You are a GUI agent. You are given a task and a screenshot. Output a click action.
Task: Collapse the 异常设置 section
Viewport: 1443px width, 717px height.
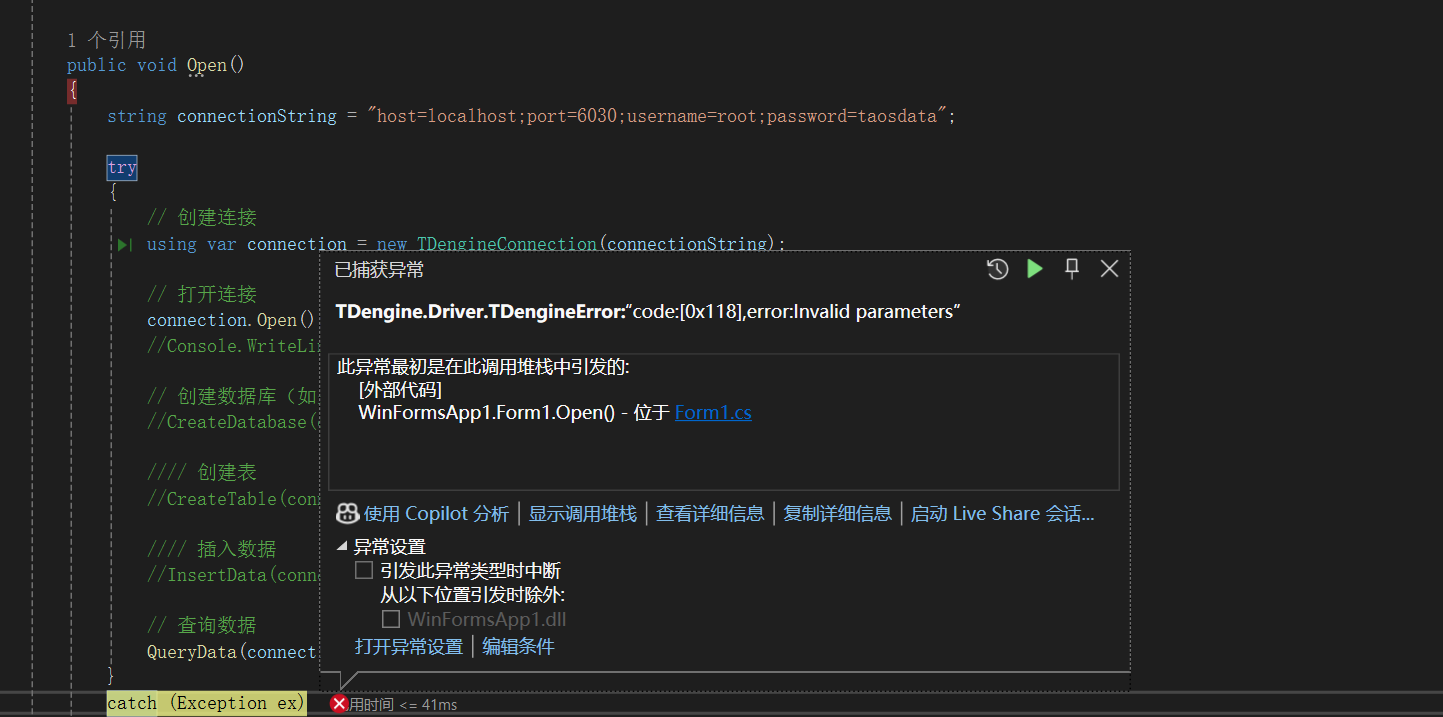pos(343,547)
